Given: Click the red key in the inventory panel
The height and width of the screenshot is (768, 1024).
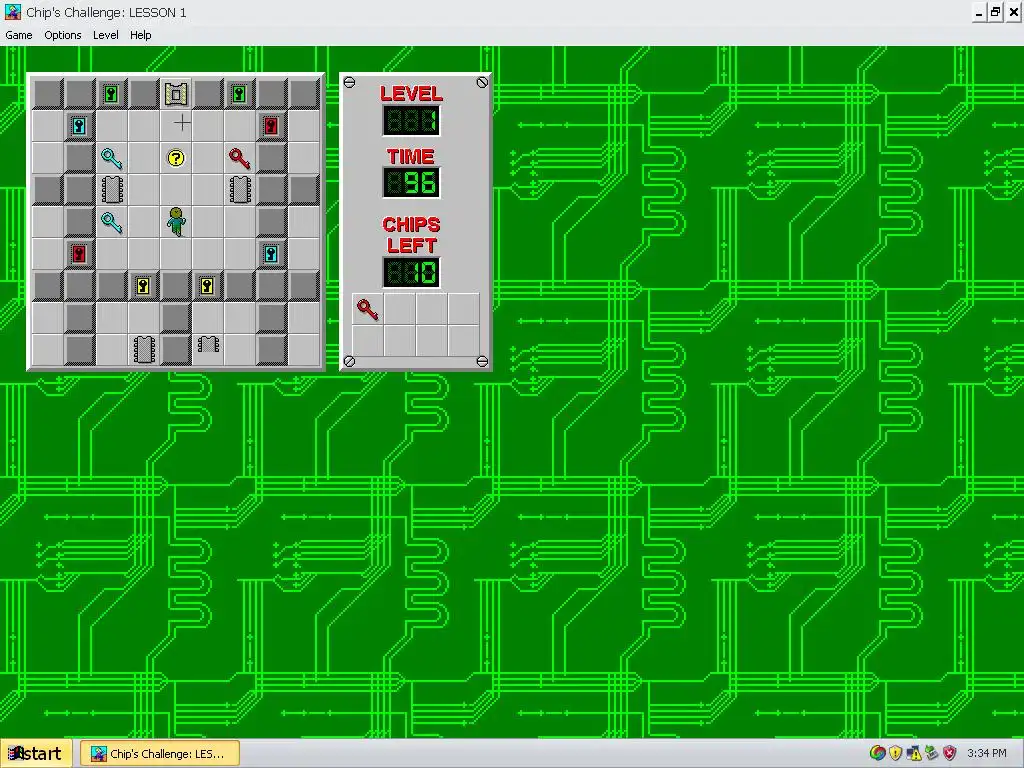Looking at the screenshot, I should (368, 309).
